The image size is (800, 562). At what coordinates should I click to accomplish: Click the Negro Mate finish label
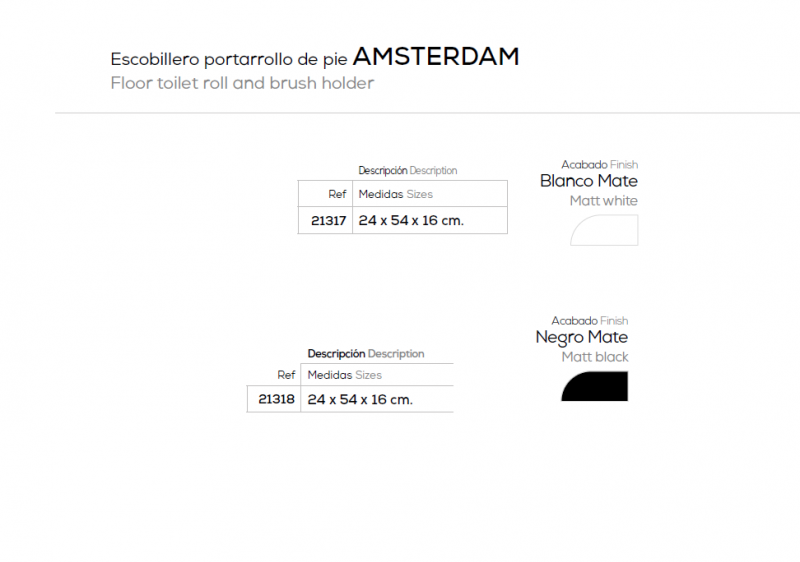pyautogui.click(x=582, y=338)
